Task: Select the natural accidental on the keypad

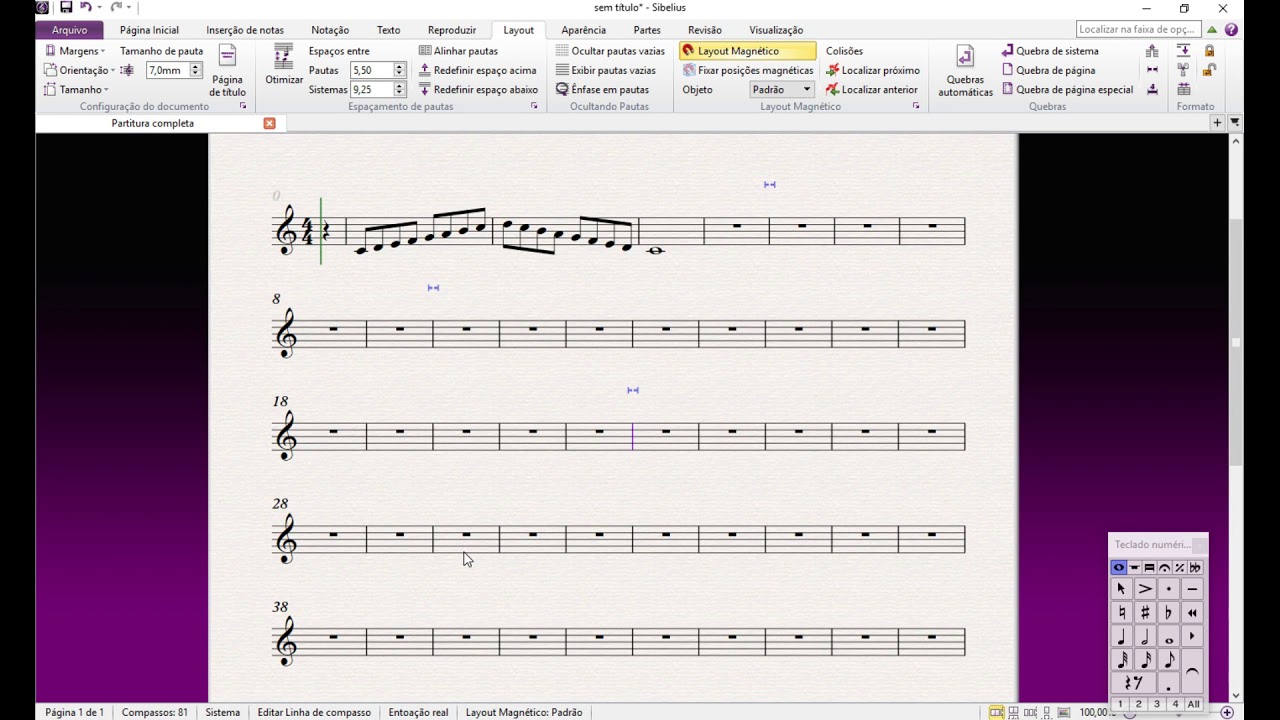Action: [x=1121, y=613]
